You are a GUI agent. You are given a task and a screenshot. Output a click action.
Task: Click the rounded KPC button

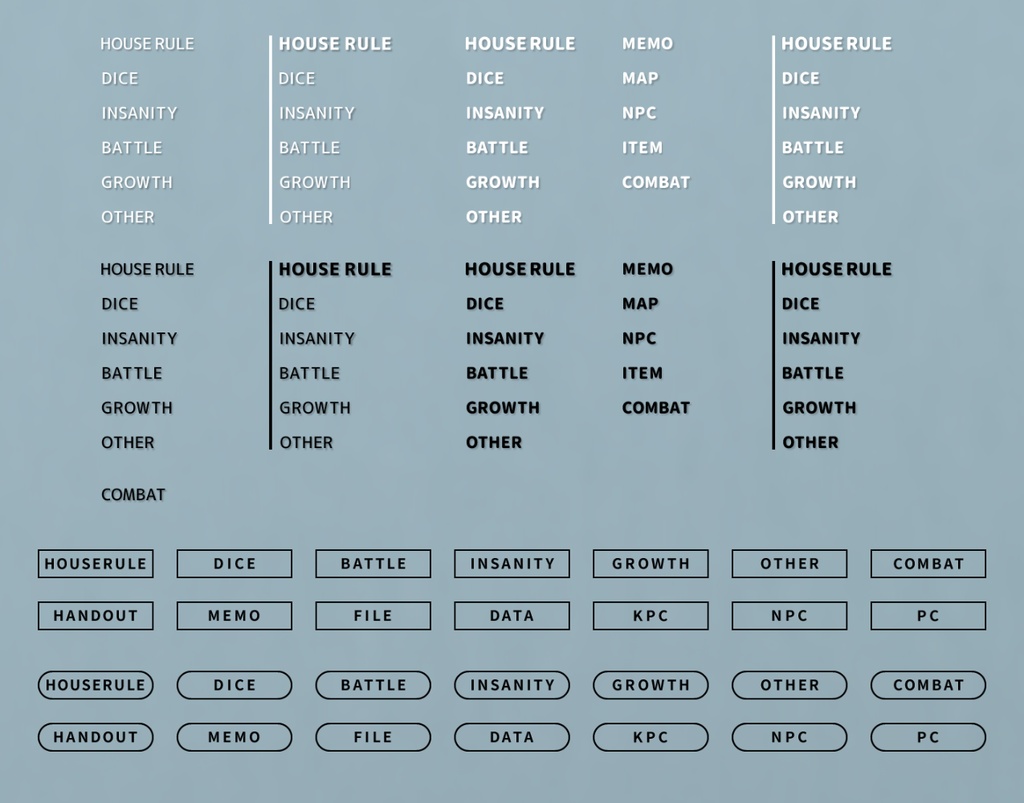click(x=650, y=737)
